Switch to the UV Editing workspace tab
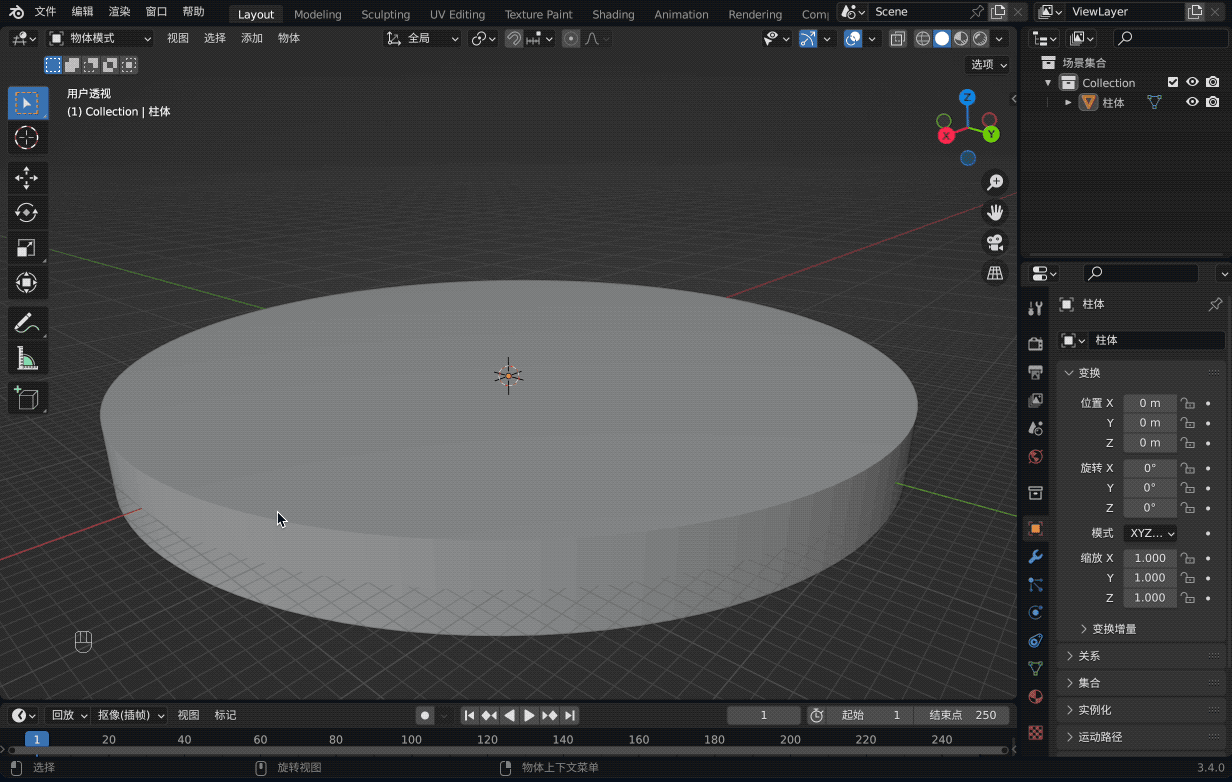The height and width of the screenshot is (782, 1232). (457, 14)
